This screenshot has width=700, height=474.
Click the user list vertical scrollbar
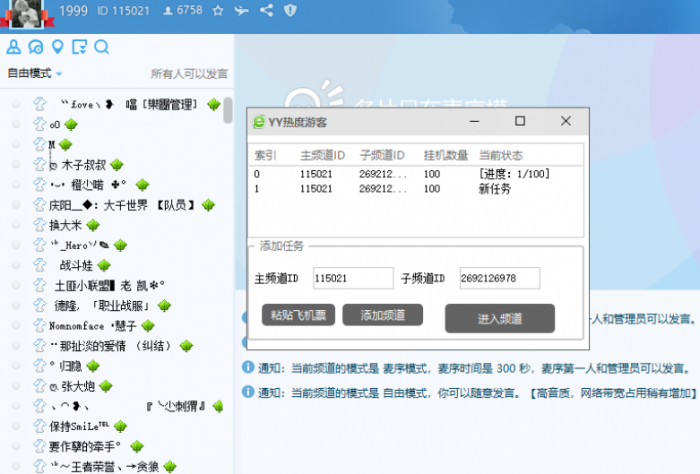pos(228,110)
